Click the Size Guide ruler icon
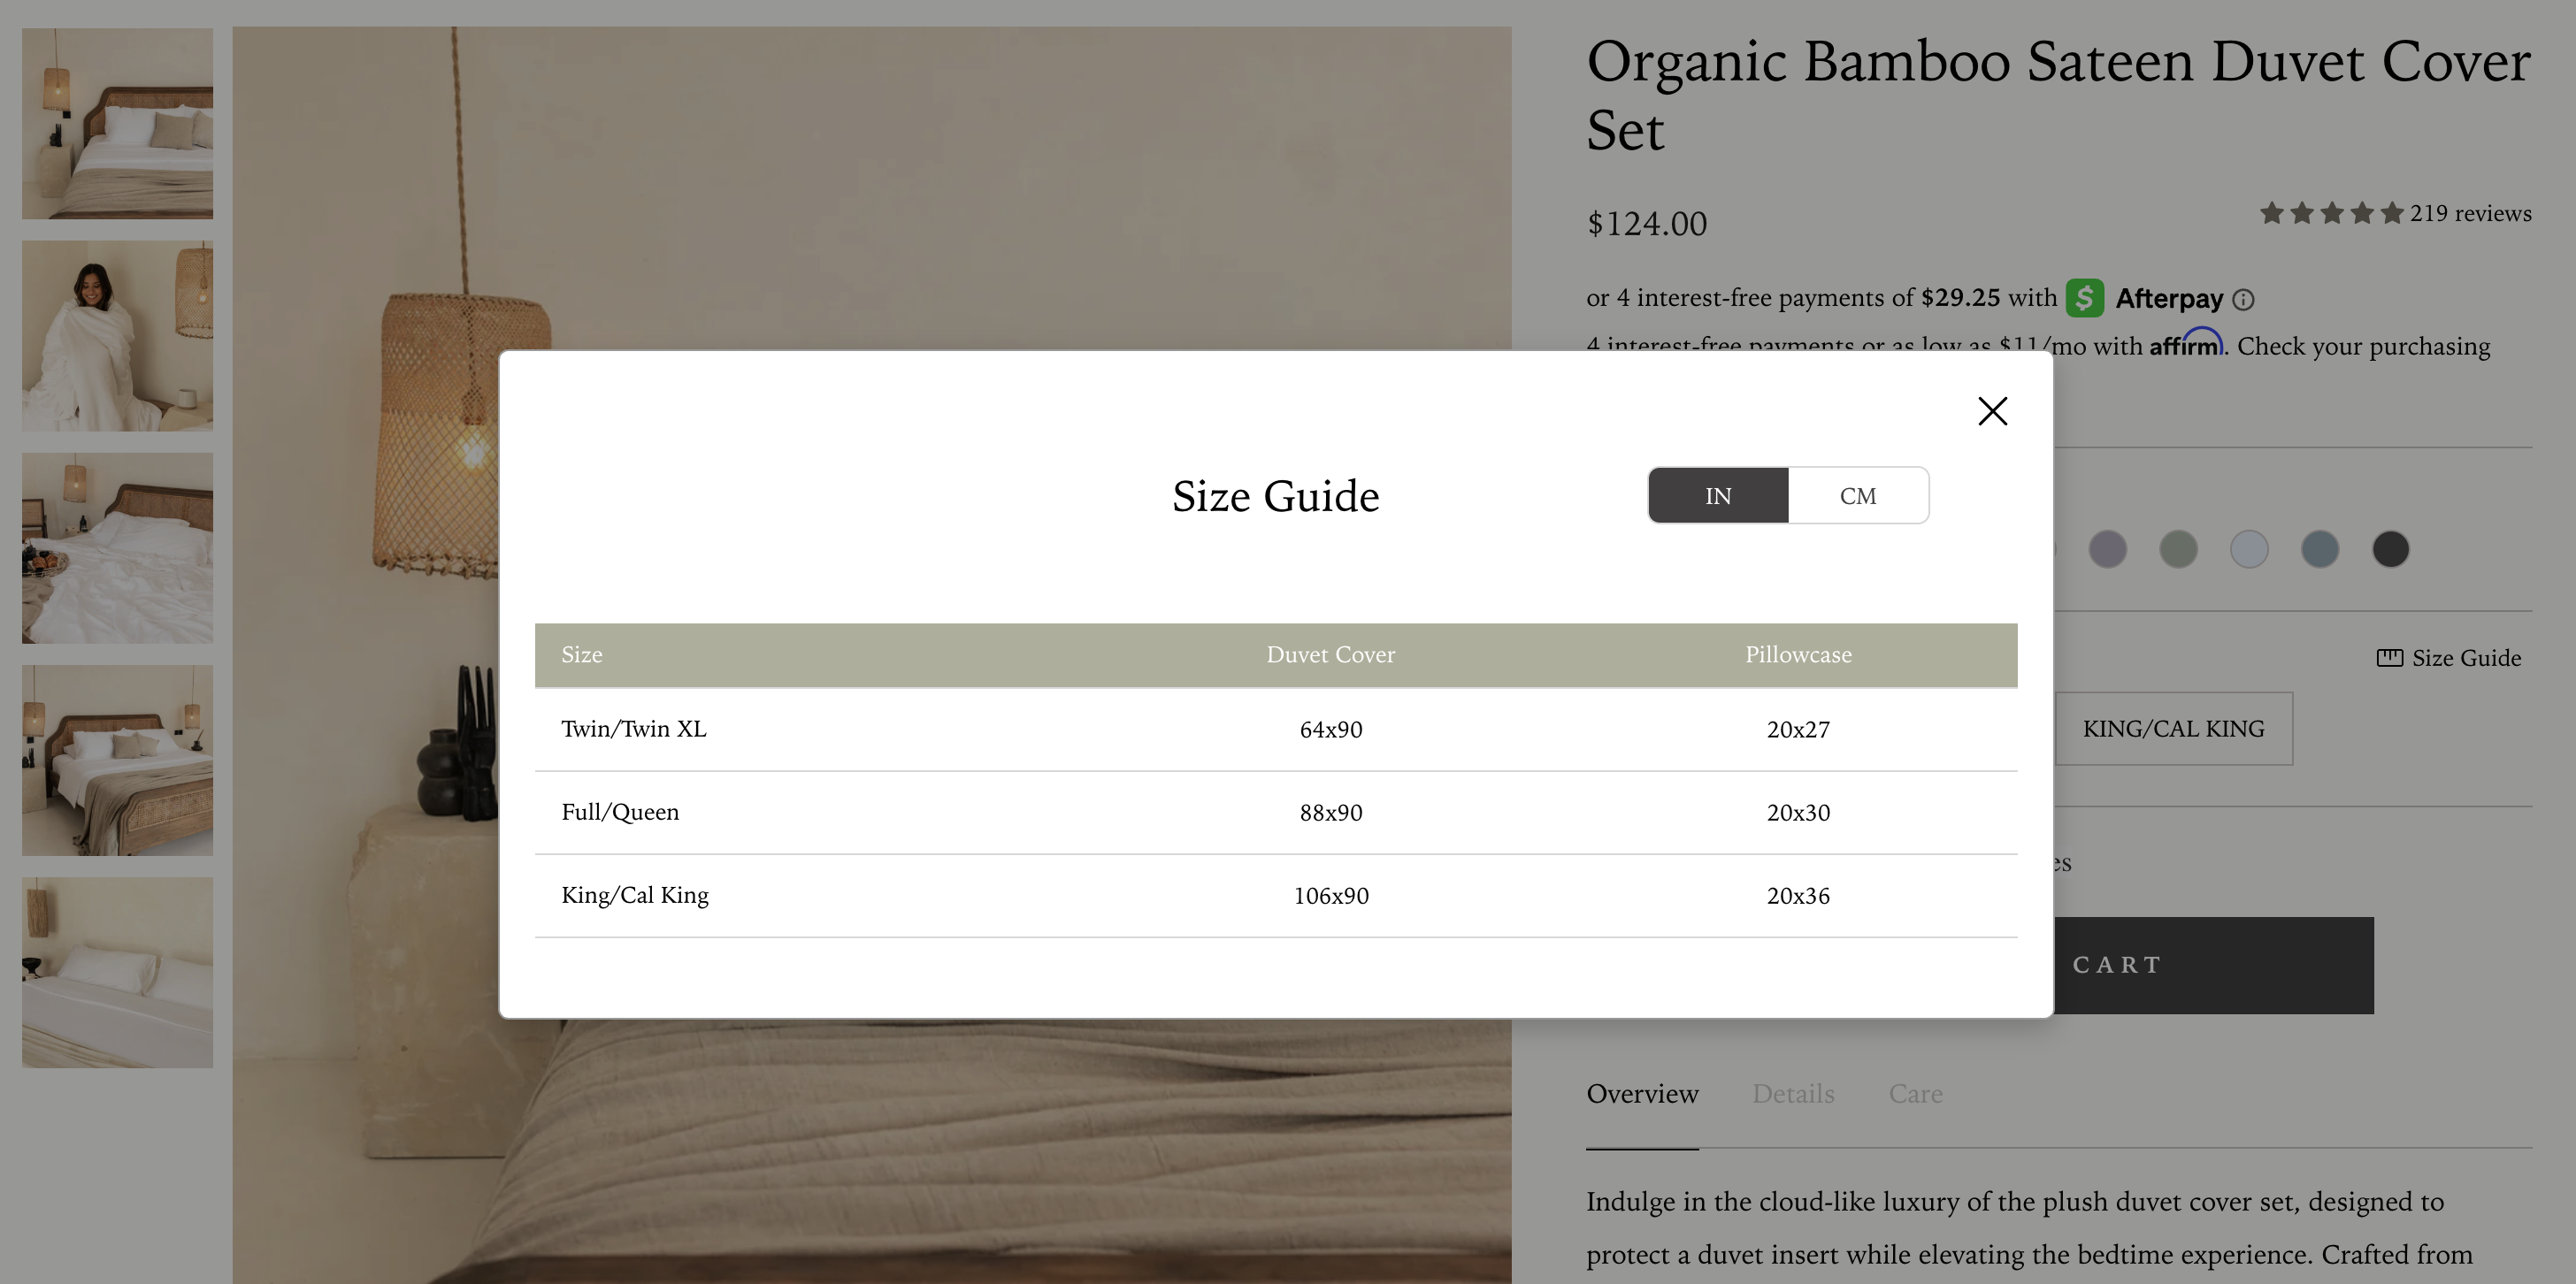The image size is (2576, 1284). (x=2389, y=658)
